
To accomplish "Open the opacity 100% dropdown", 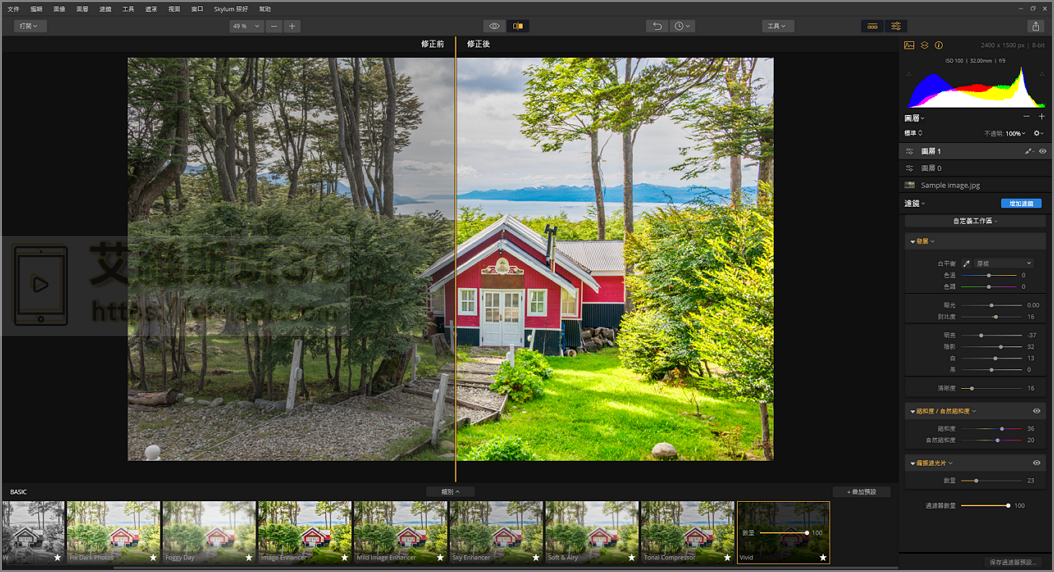I will tap(1016, 134).
